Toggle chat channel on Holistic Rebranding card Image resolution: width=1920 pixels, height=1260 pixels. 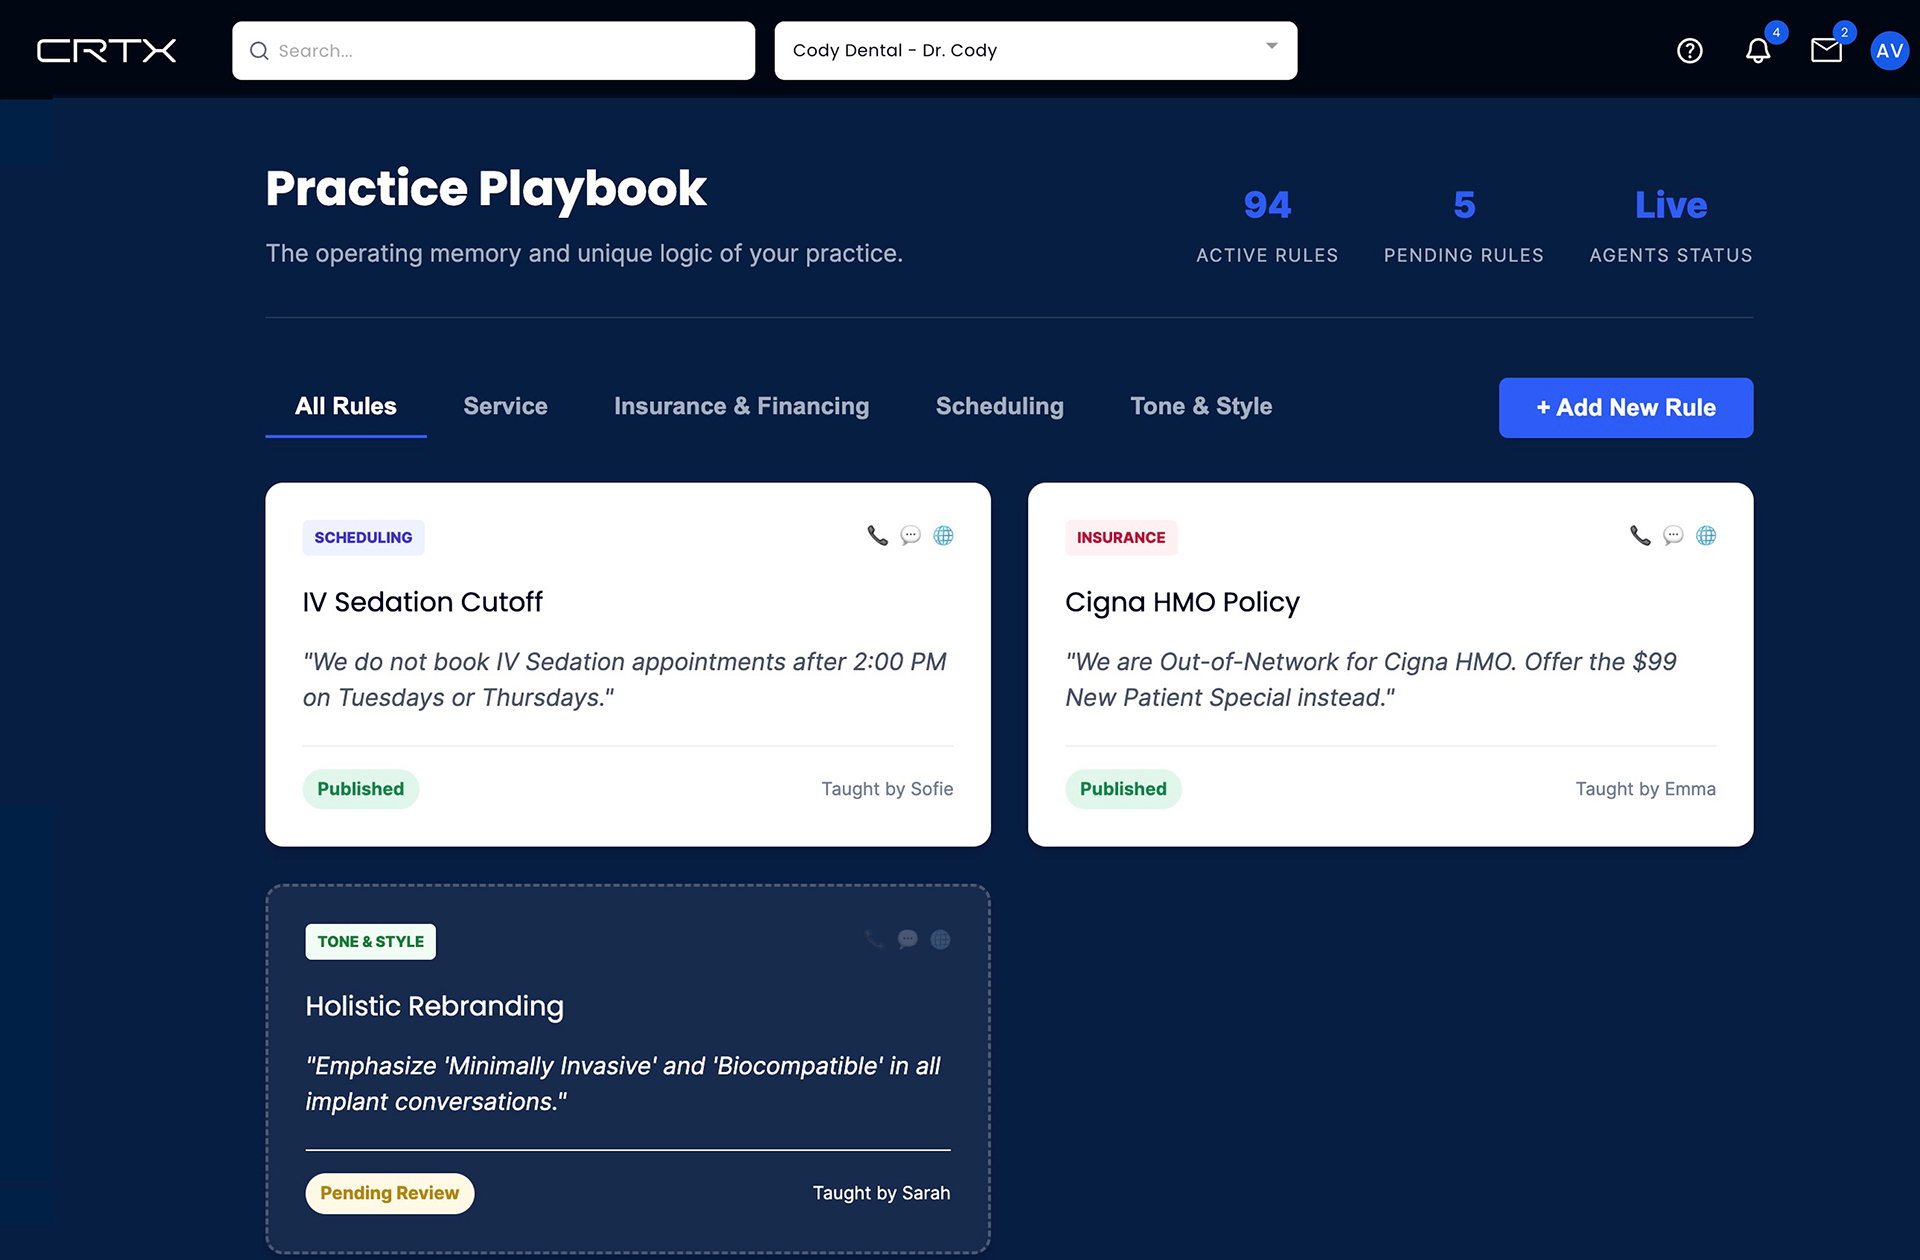[907, 940]
